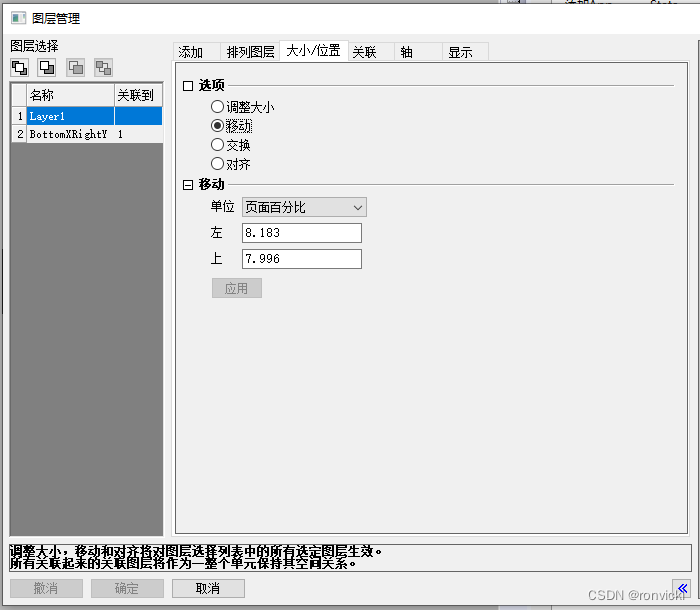Switch to the 关联 tab

point(371,52)
